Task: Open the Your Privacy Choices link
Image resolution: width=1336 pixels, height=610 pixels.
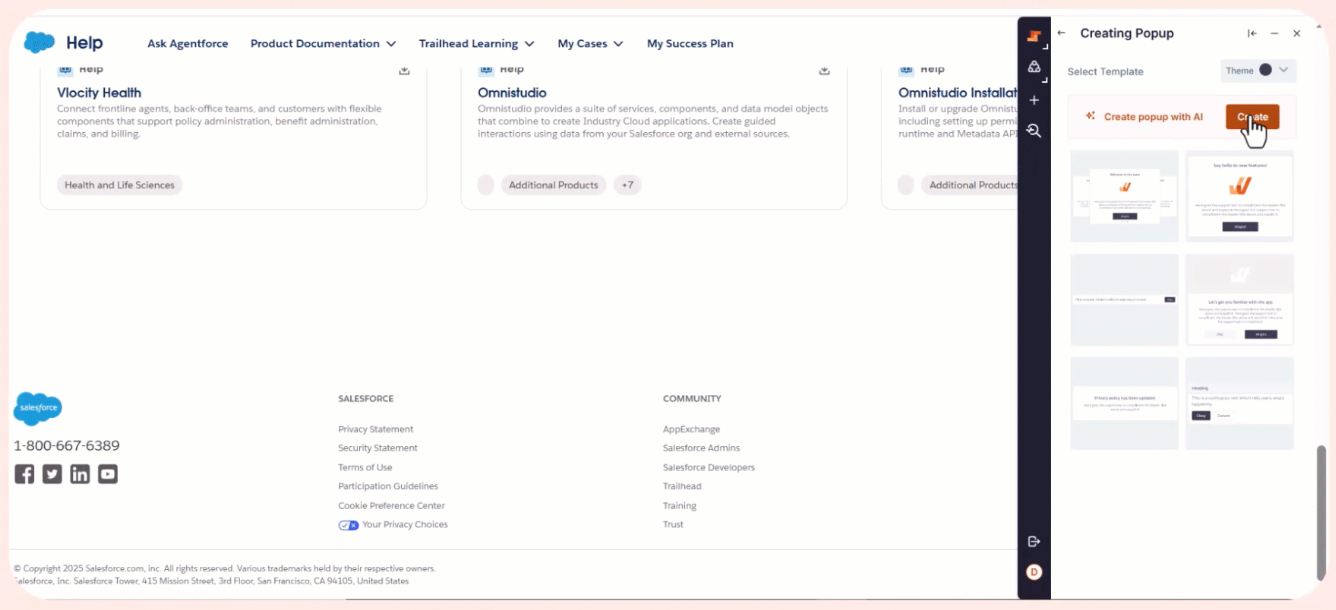Action: click(x=405, y=524)
